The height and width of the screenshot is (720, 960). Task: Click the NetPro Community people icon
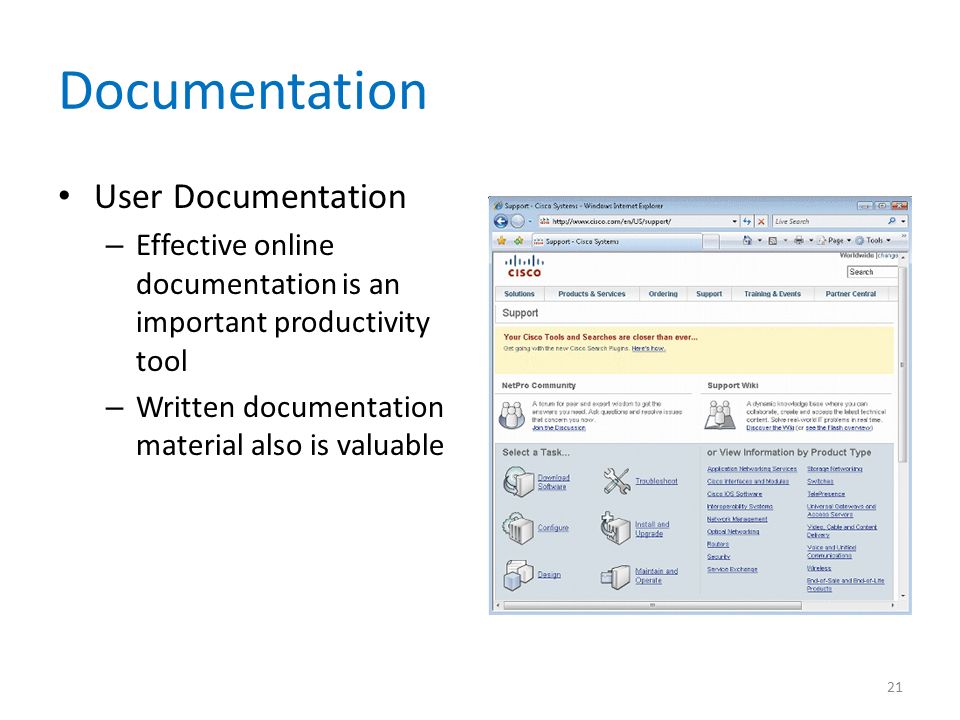point(512,415)
